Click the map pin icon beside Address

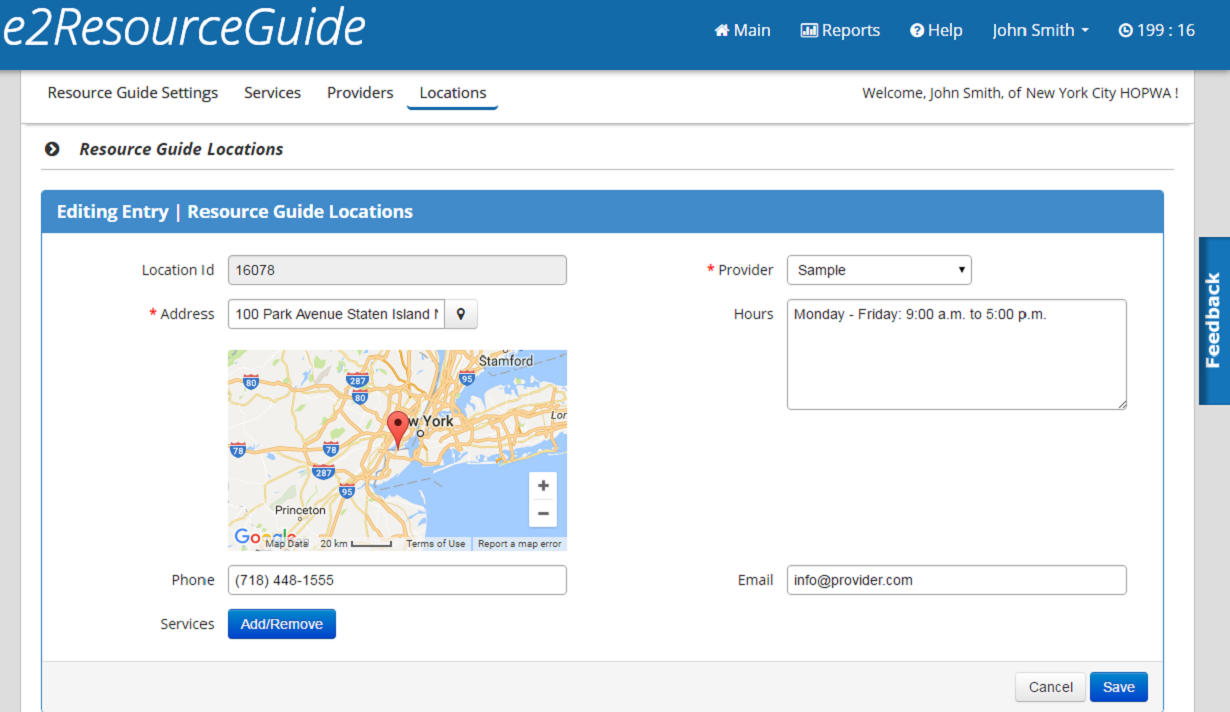[461, 314]
